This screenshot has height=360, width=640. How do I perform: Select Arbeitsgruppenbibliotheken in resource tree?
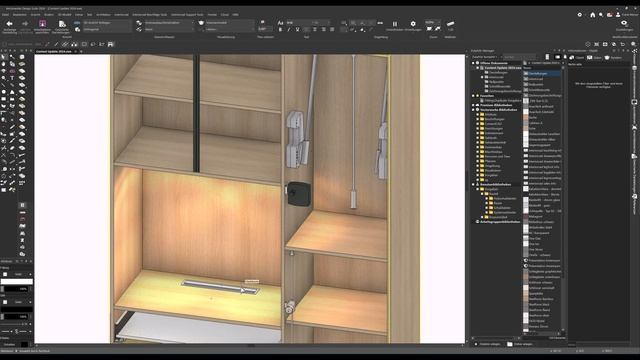tap(500, 222)
